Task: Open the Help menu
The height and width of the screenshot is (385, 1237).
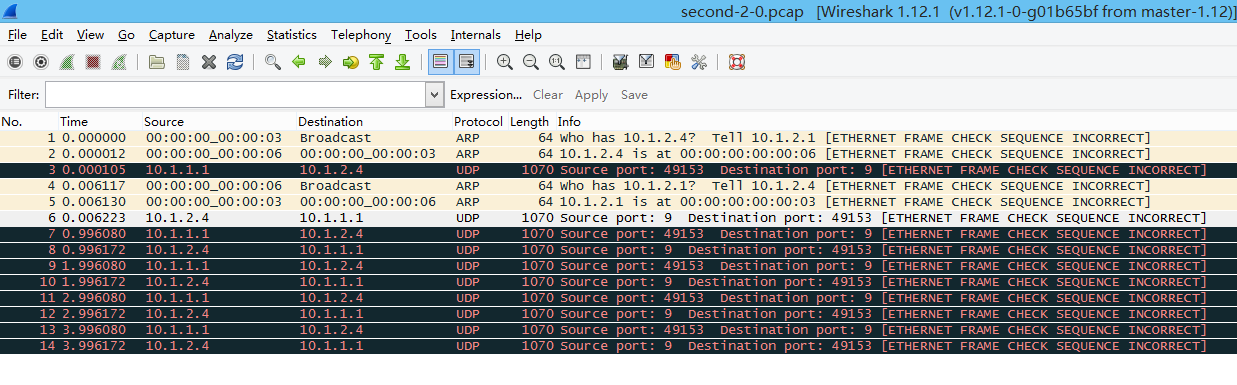Action: [528, 35]
